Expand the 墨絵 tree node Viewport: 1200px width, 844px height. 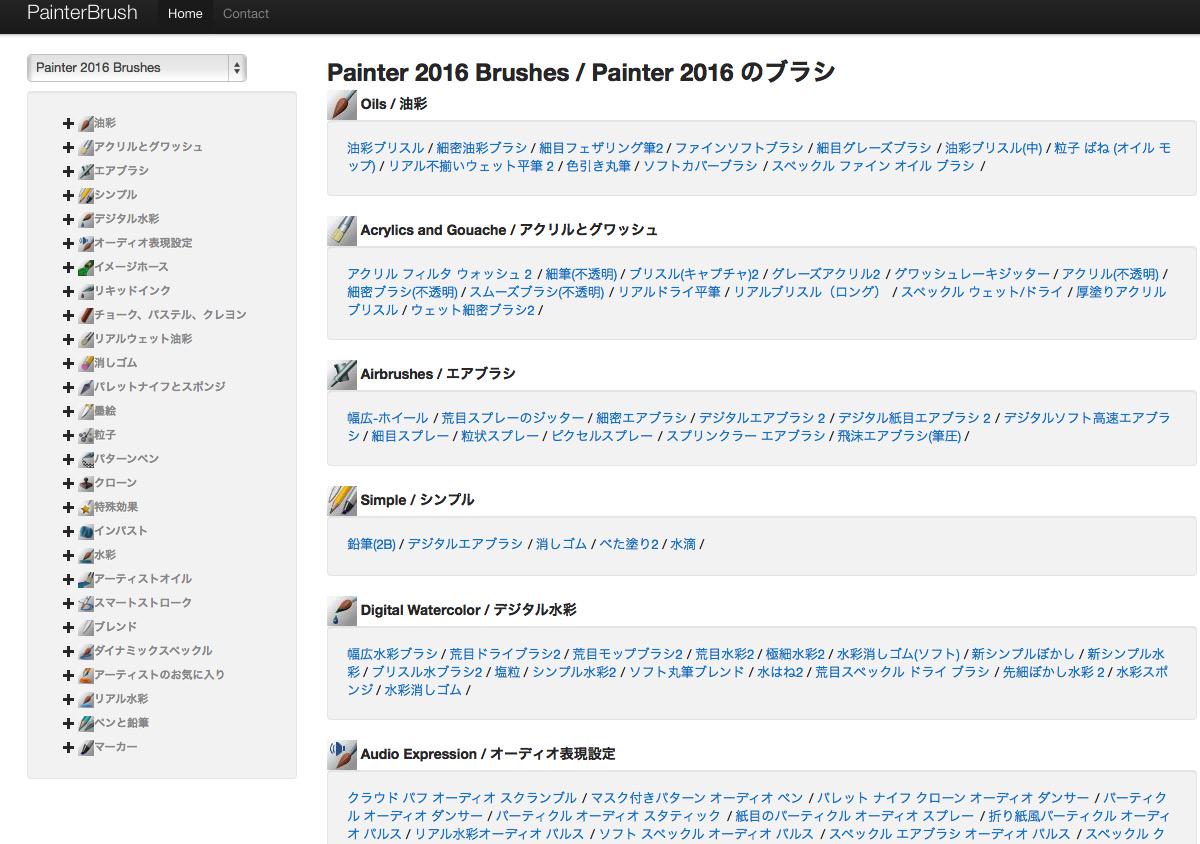click(68, 411)
